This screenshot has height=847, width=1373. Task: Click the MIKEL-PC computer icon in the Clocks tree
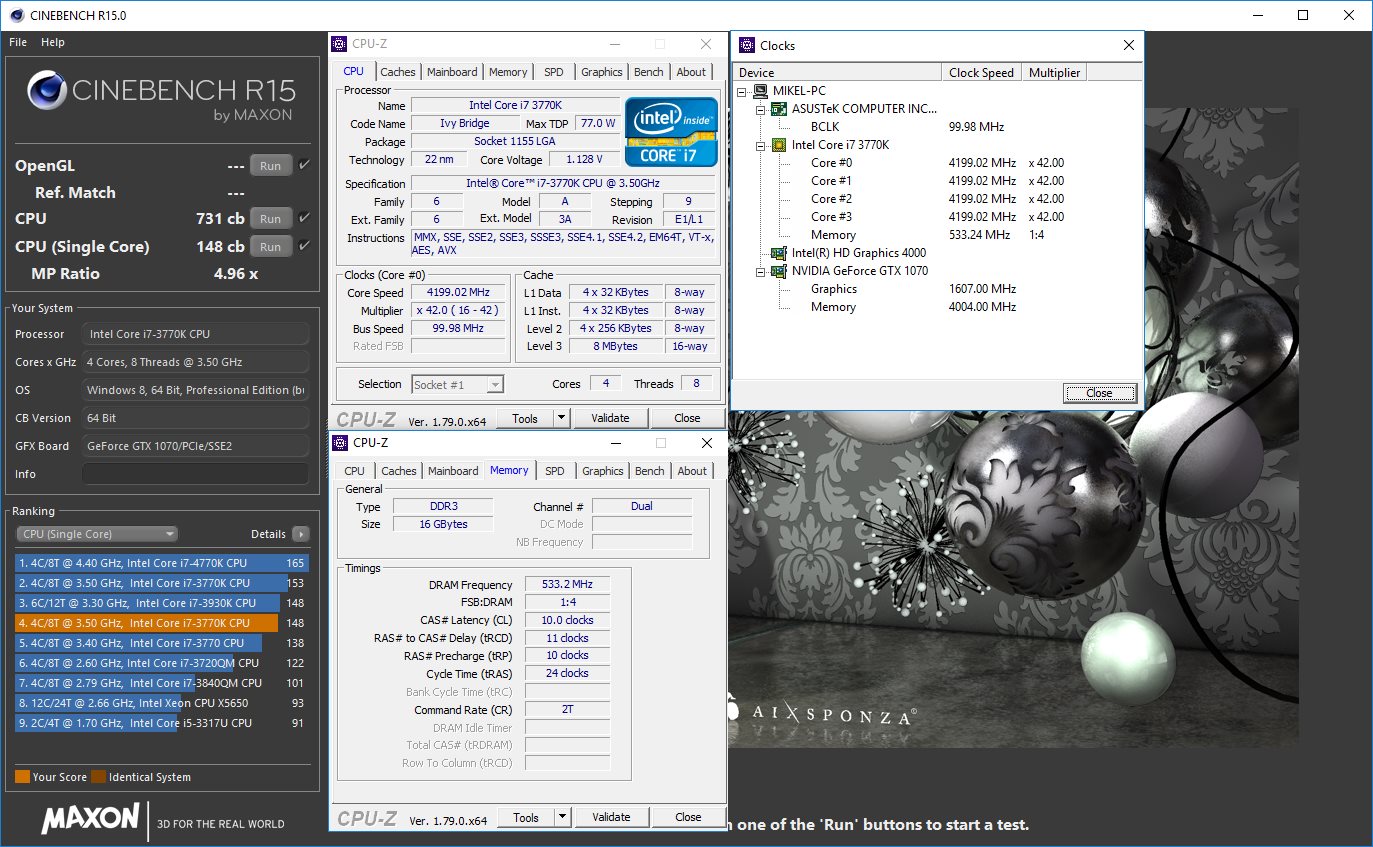(761, 91)
